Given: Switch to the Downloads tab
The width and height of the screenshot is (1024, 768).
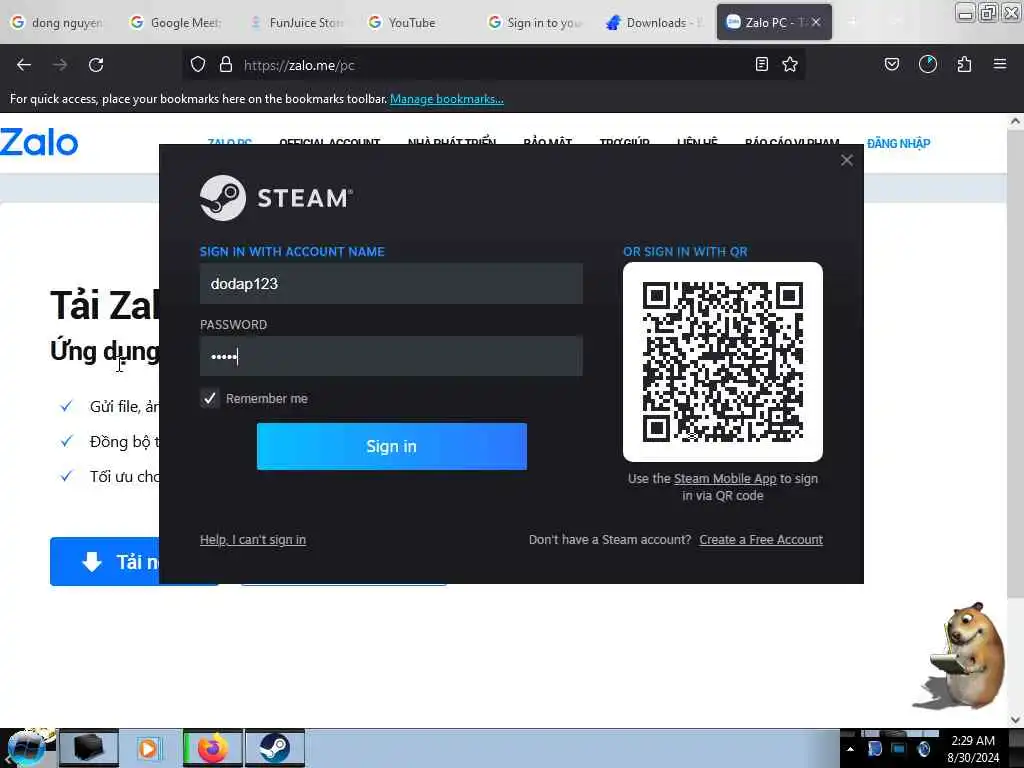Looking at the screenshot, I should pos(655,22).
